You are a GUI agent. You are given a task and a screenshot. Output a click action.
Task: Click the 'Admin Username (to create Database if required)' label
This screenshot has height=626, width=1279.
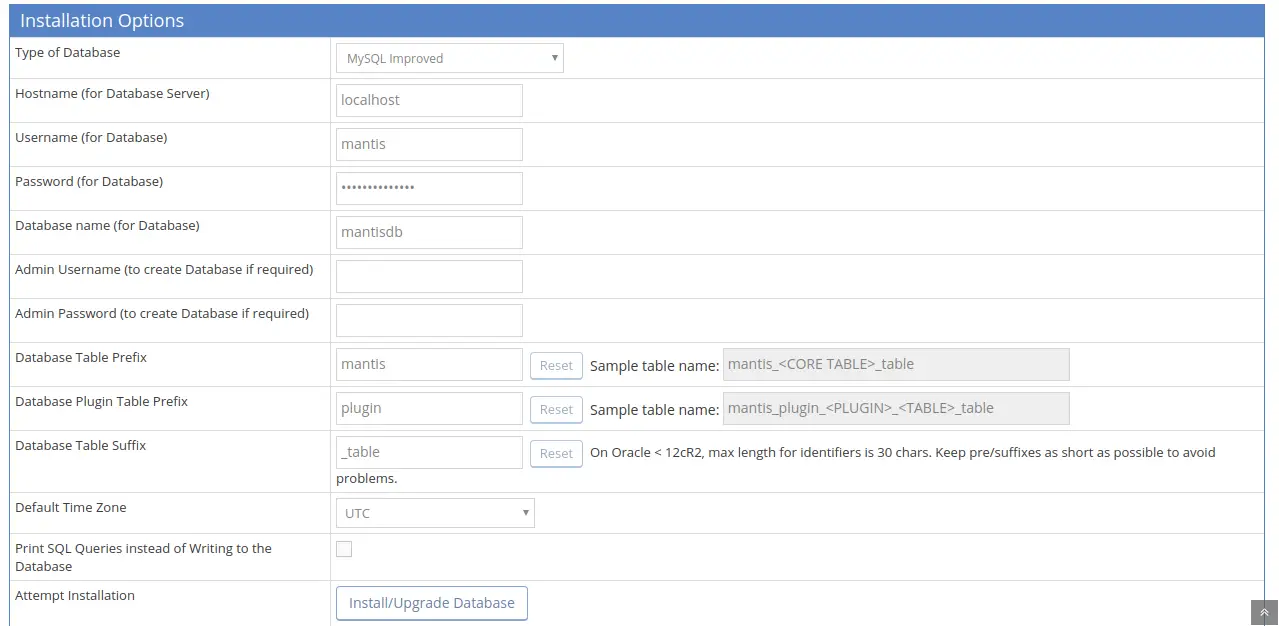(x=164, y=270)
